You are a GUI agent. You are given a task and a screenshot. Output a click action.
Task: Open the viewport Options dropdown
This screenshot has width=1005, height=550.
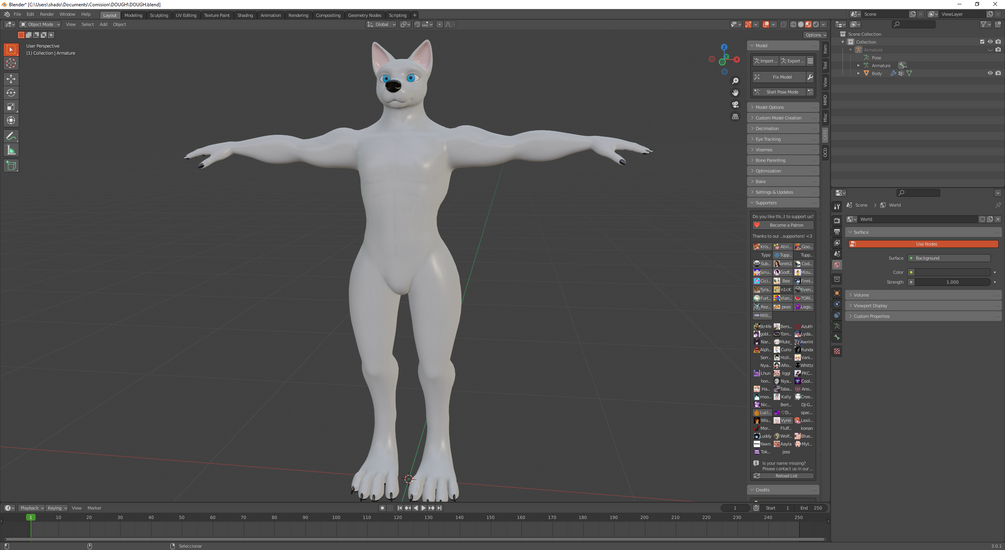point(815,35)
